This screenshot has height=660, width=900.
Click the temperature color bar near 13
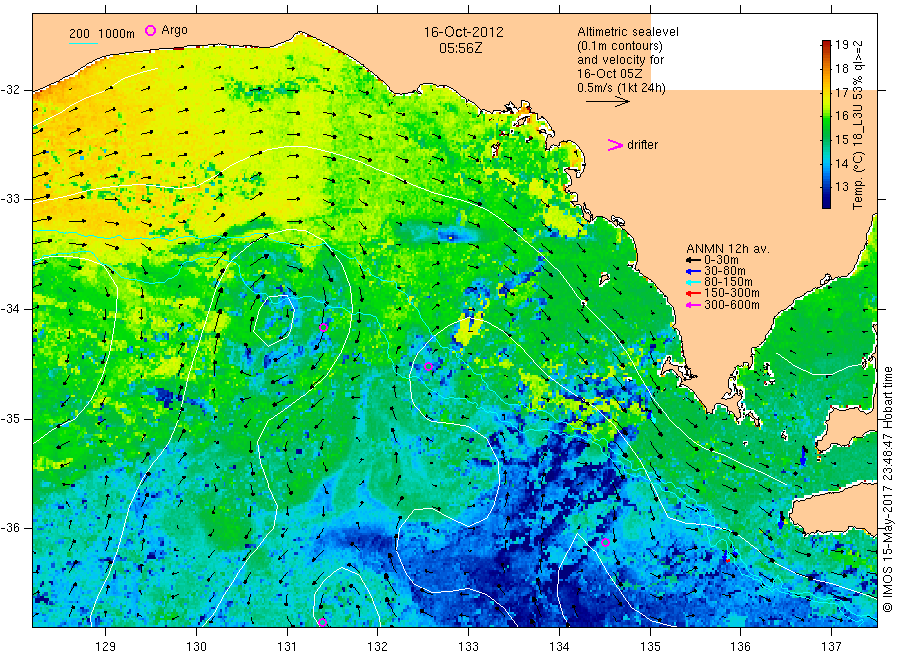click(x=826, y=187)
